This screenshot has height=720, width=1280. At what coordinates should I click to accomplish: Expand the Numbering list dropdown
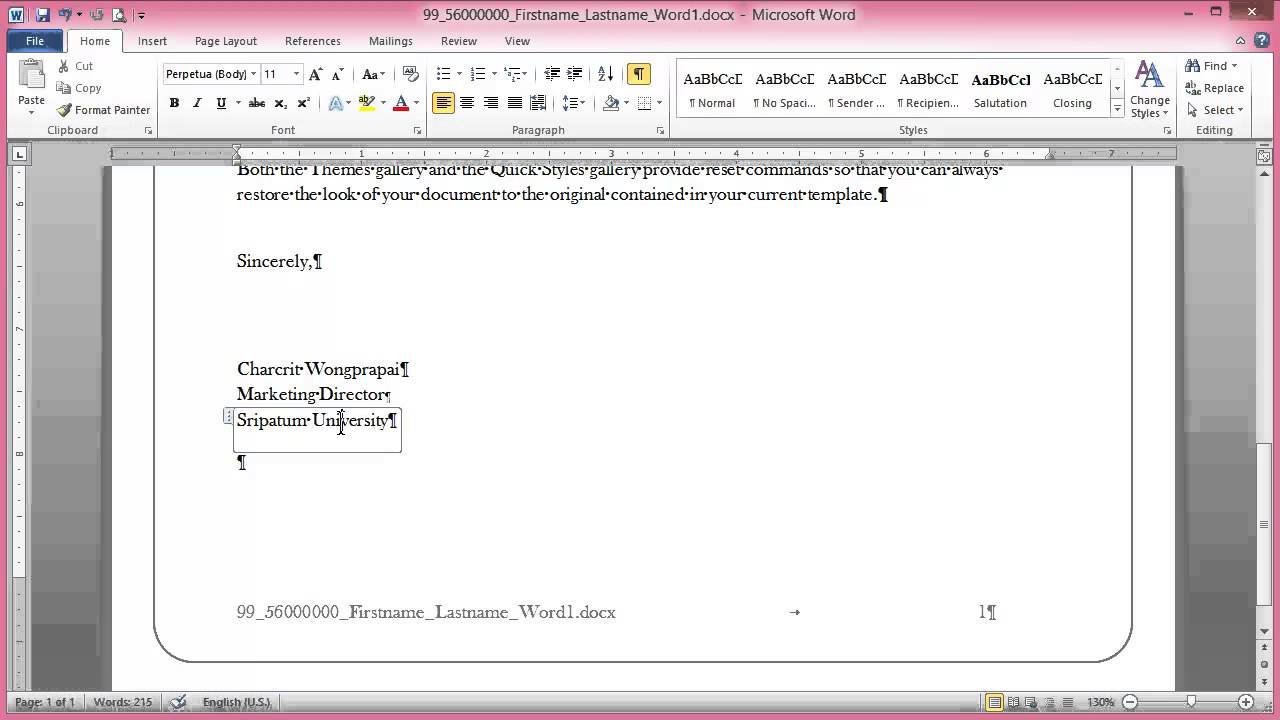tap(494, 74)
